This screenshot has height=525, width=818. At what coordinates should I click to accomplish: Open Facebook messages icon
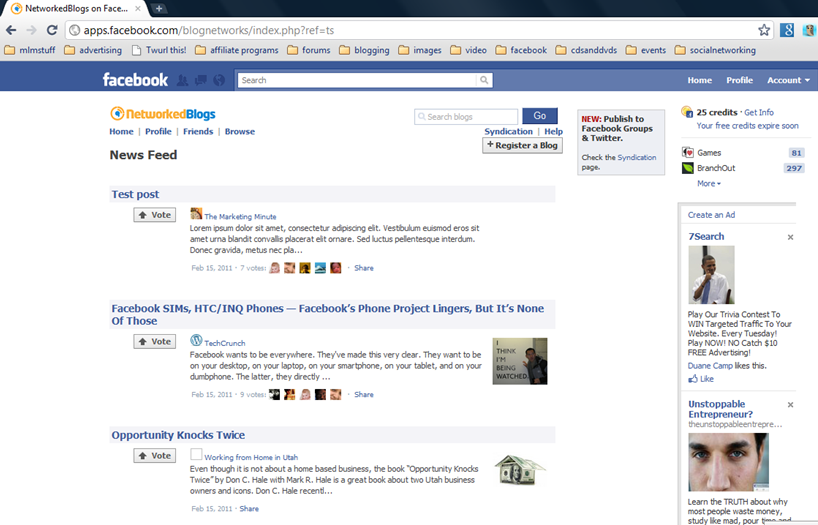pos(201,80)
